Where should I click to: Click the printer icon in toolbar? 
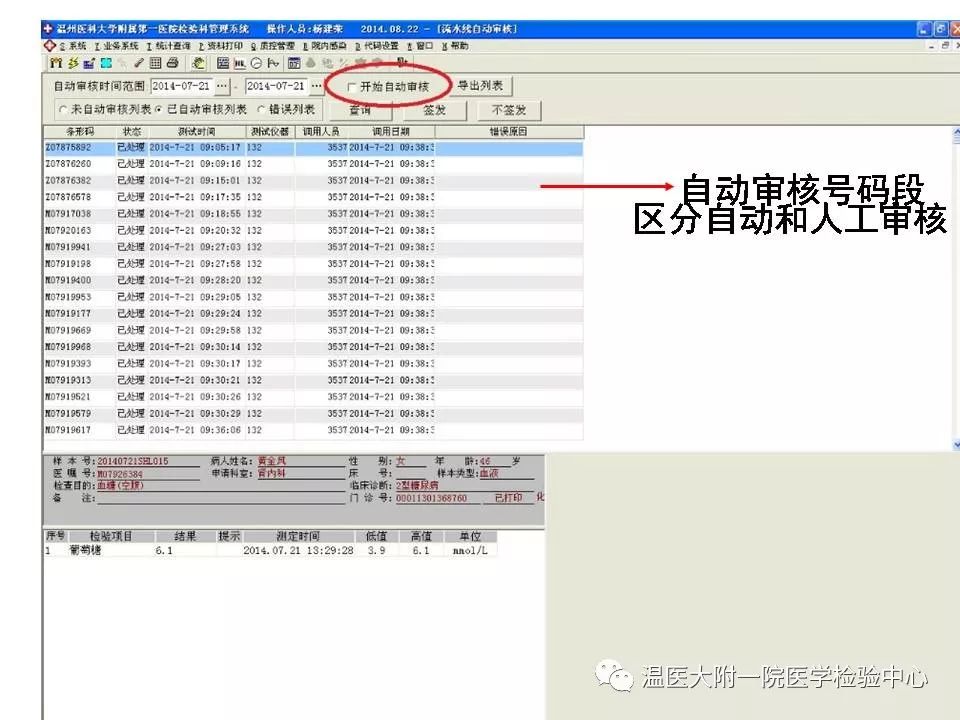point(172,63)
